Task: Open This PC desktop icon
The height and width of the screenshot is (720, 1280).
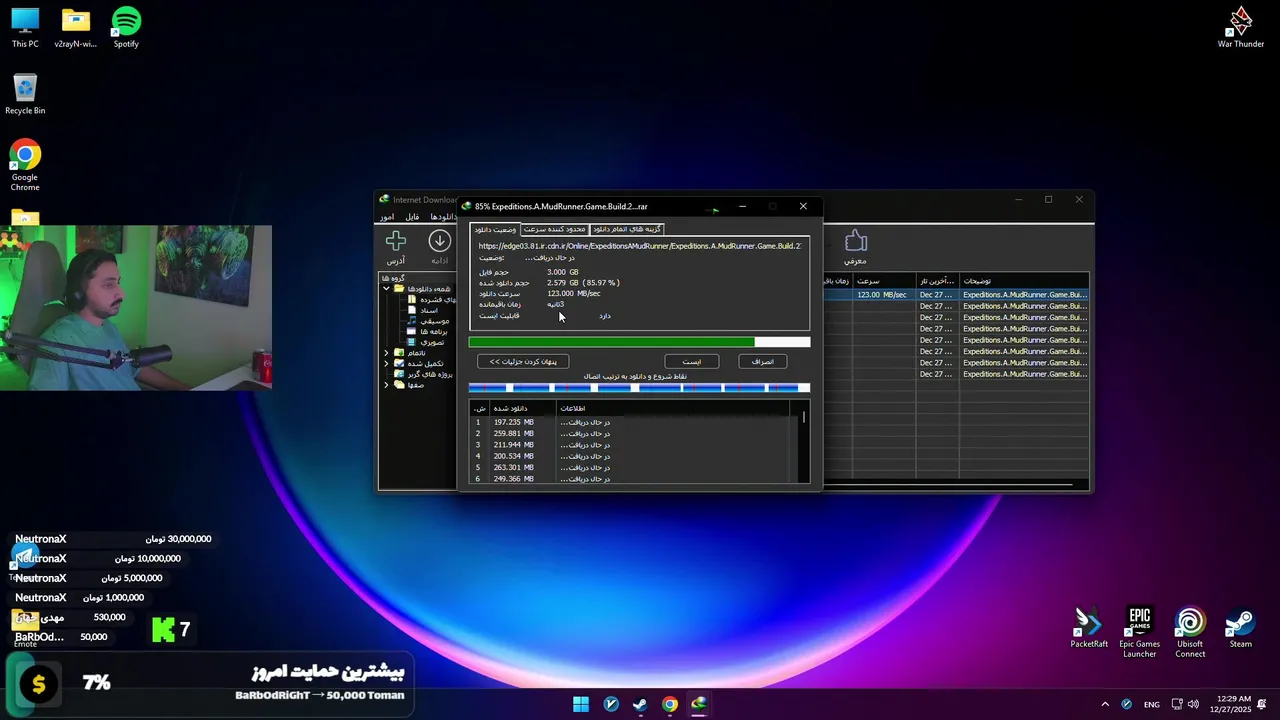Action: [x=25, y=28]
